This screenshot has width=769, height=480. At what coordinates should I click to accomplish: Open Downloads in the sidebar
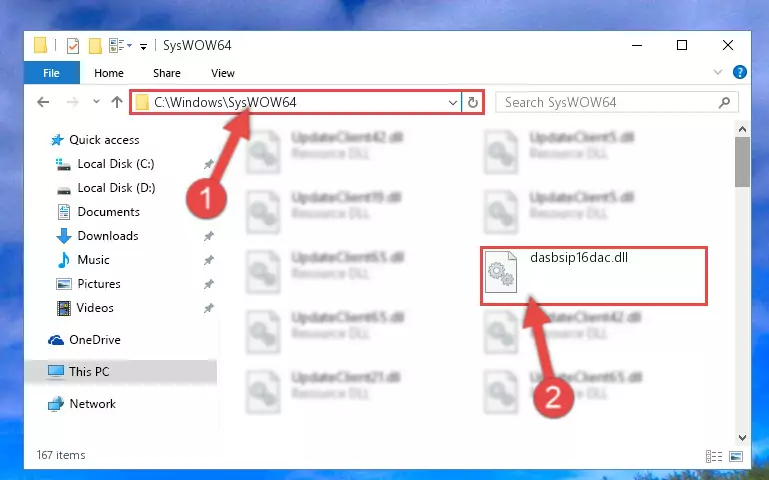click(108, 236)
